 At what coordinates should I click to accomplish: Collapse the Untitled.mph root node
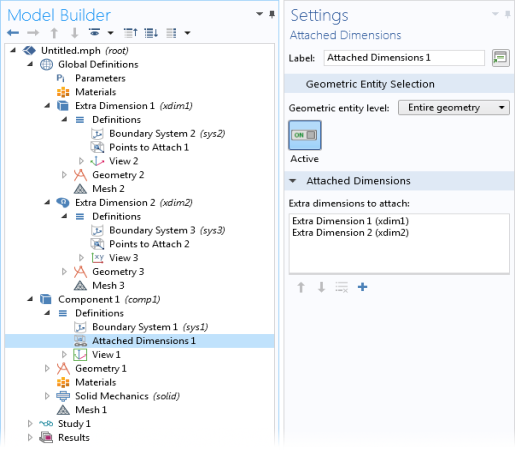pos(13,50)
